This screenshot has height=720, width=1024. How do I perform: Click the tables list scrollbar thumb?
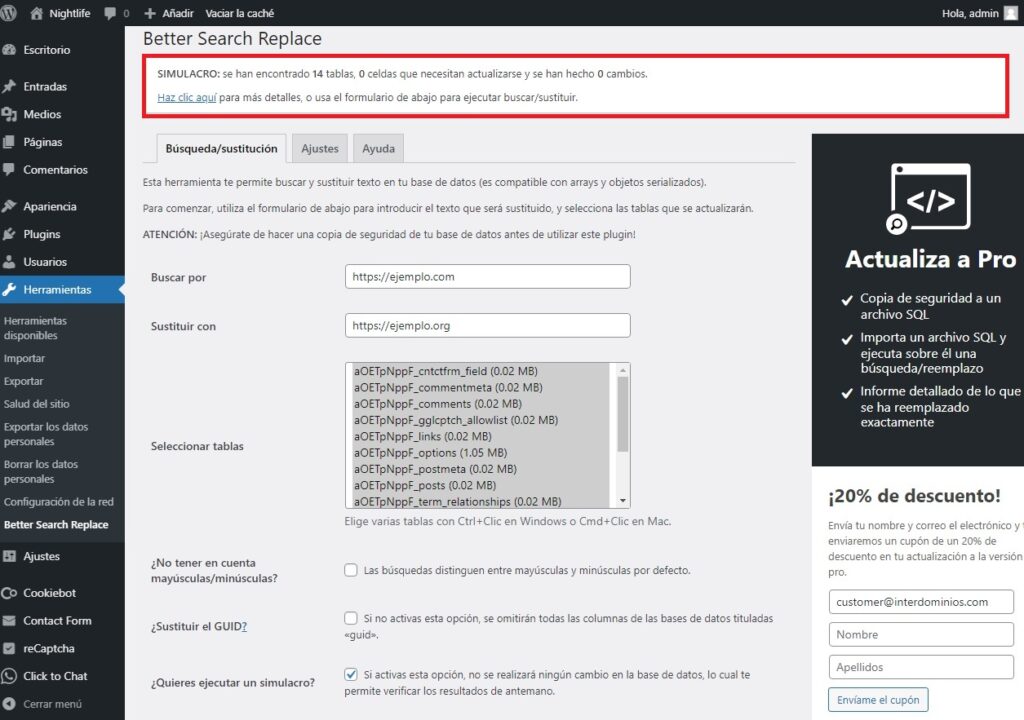point(622,414)
